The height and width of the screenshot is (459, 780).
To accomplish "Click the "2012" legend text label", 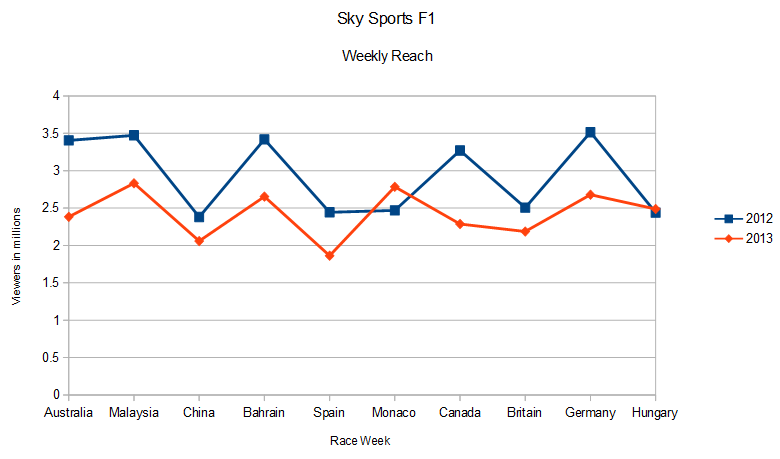I will pos(757,218).
